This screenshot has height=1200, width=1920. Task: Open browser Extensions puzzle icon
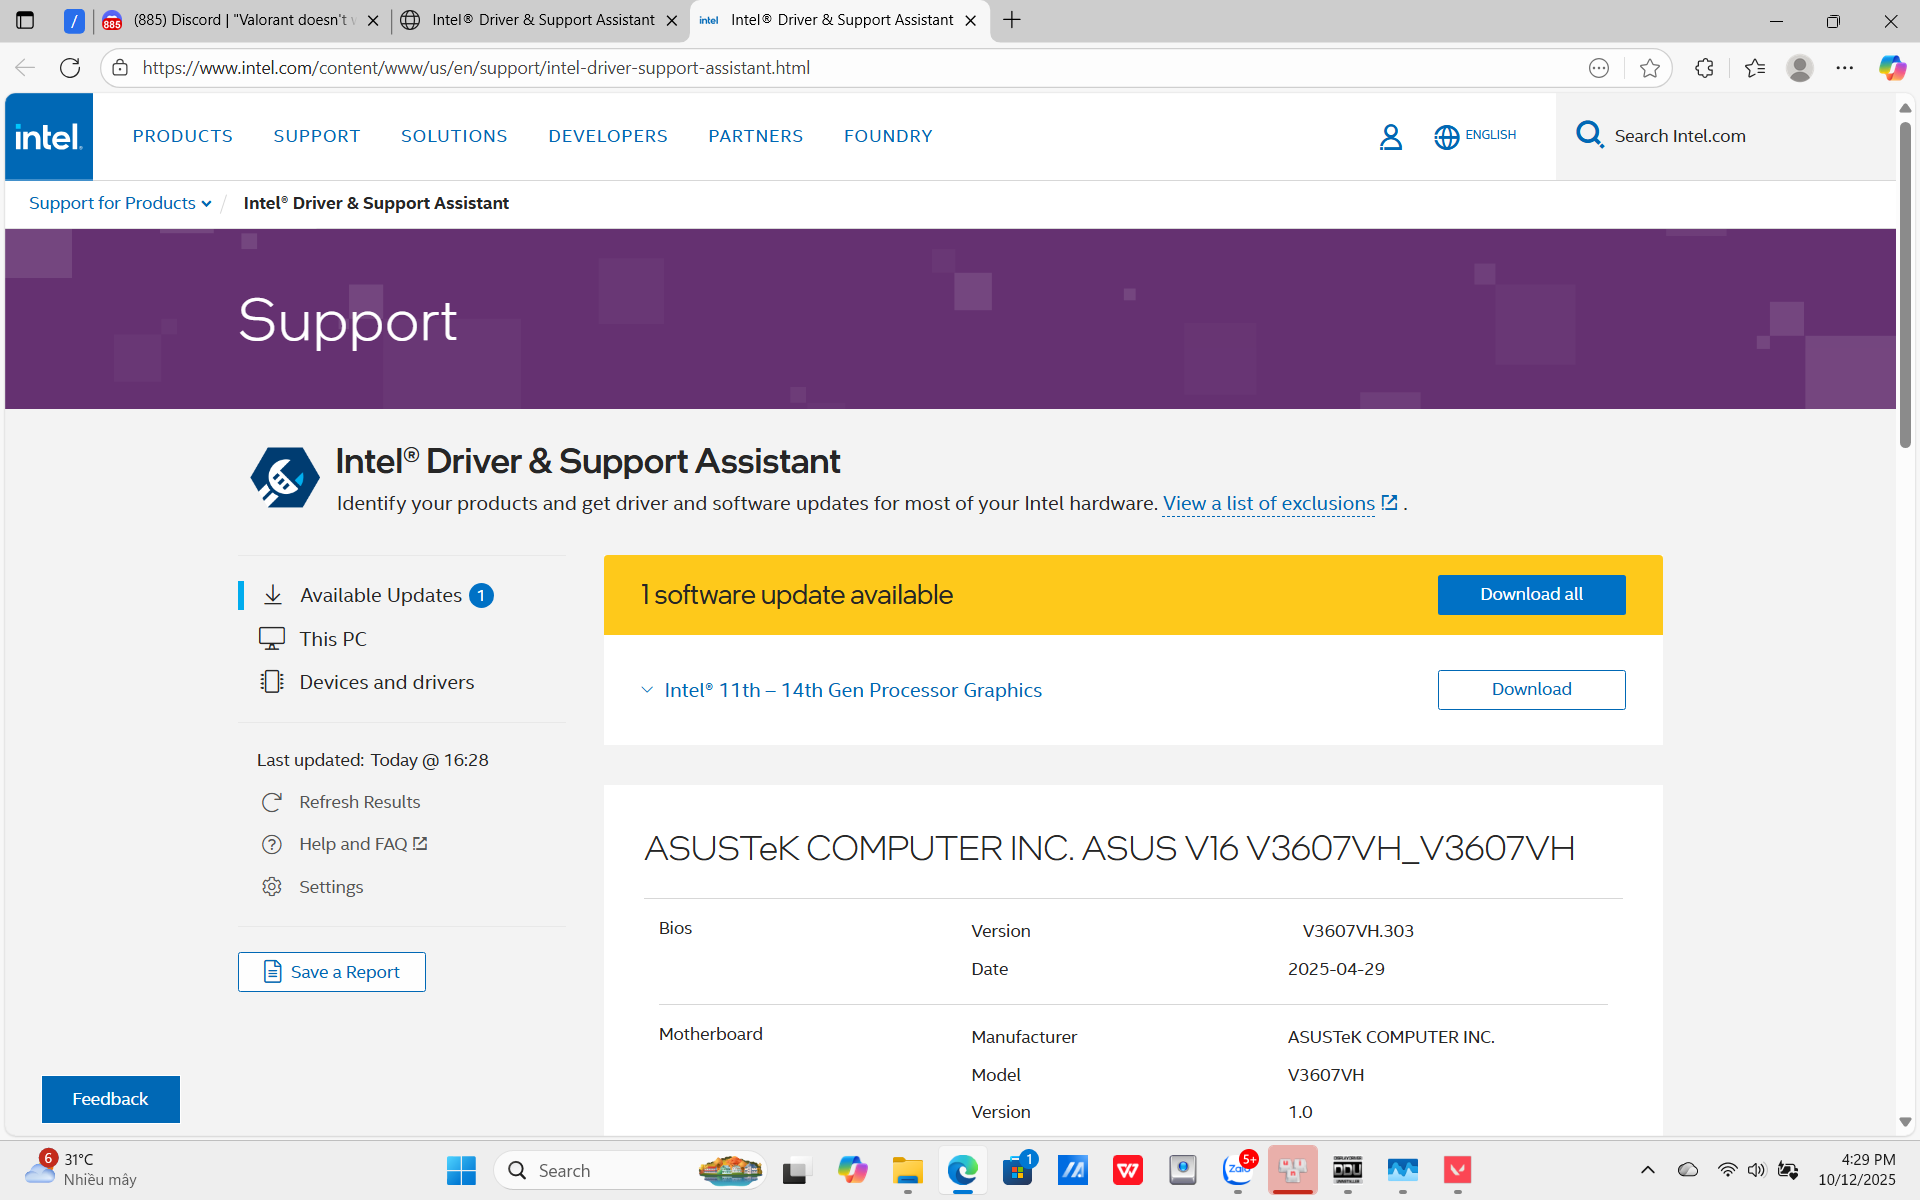(1704, 68)
